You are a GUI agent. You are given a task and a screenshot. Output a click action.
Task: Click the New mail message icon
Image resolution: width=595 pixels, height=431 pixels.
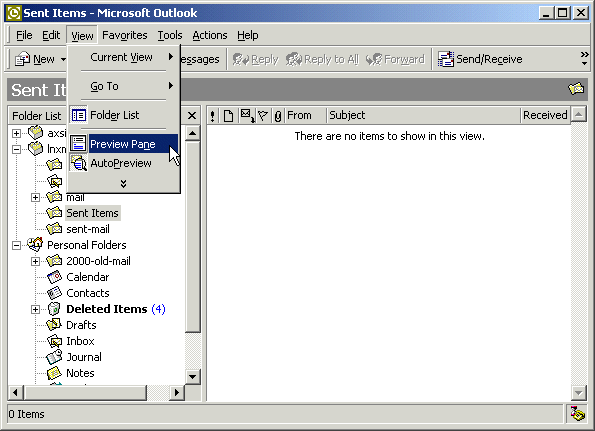click(x=22, y=59)
